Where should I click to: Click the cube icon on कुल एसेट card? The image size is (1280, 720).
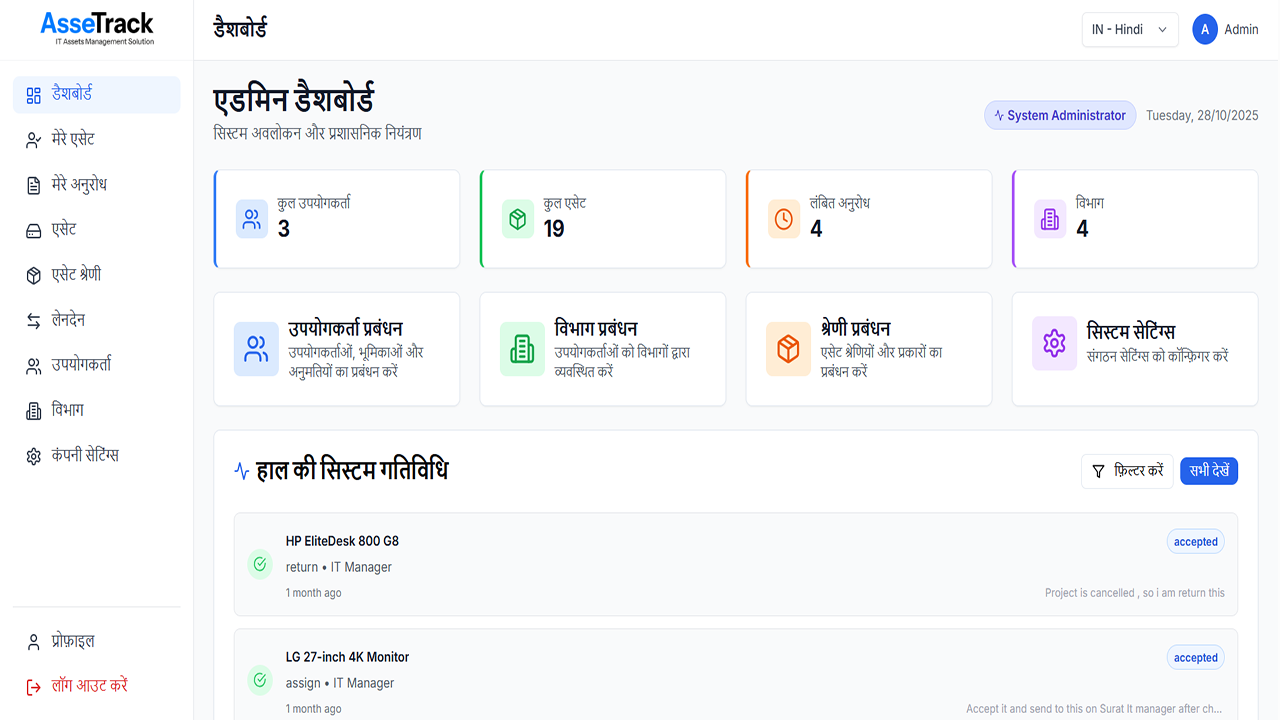pos(518,219)
